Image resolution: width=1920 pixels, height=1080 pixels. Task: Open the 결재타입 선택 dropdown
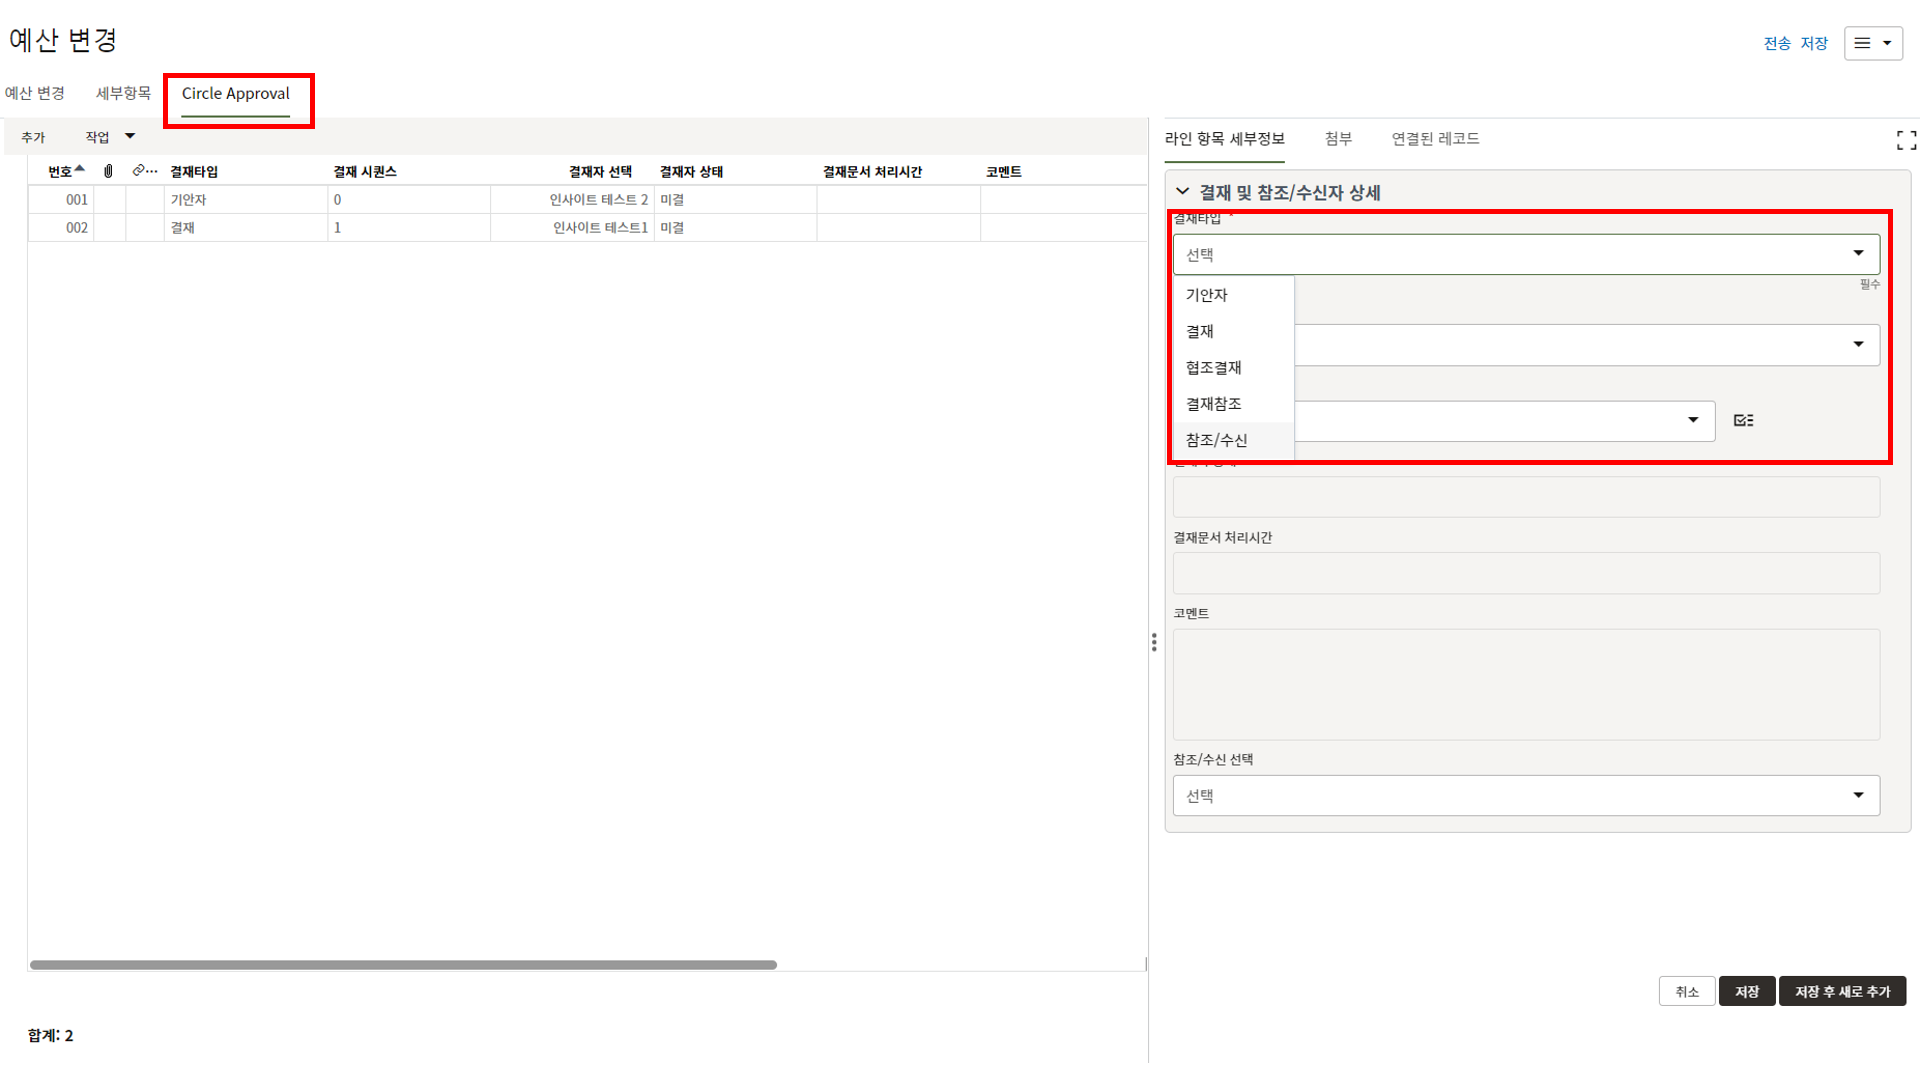coord(1525,255)
